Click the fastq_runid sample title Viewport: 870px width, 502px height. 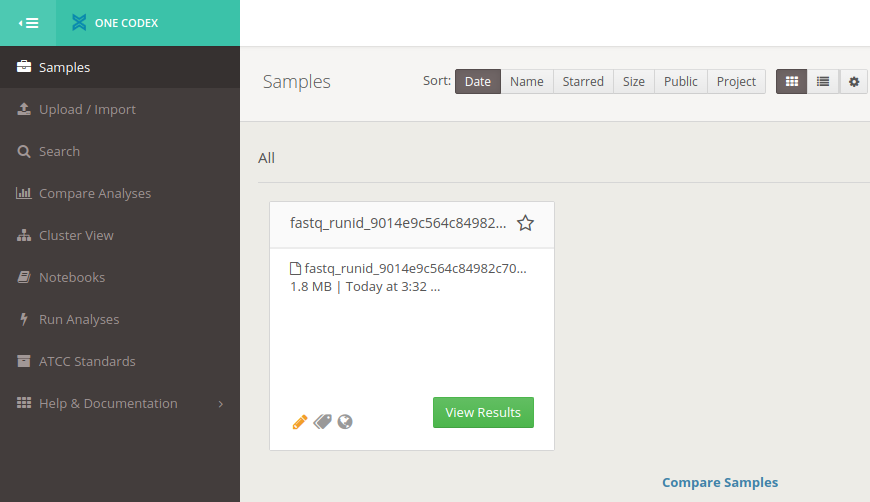coord(398,223)
